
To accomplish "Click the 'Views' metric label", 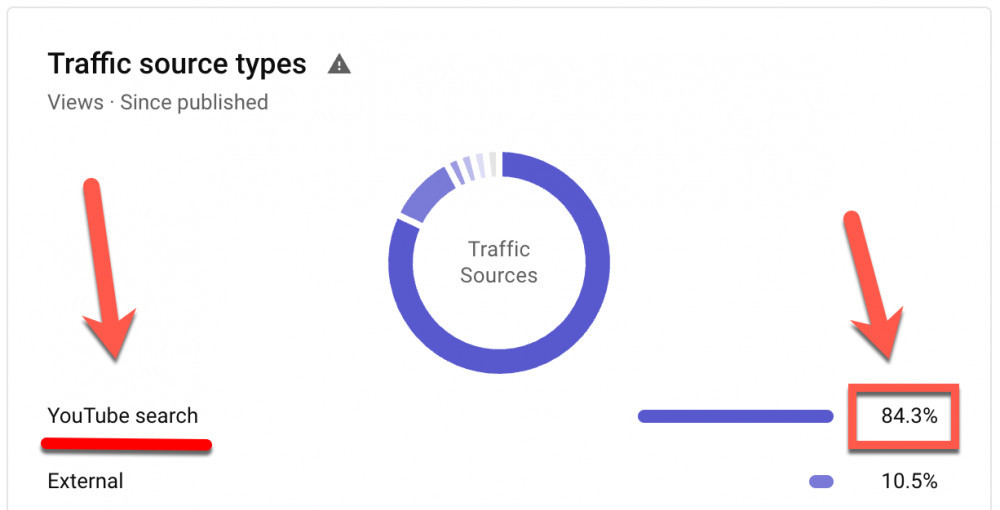I will point(75,102).
